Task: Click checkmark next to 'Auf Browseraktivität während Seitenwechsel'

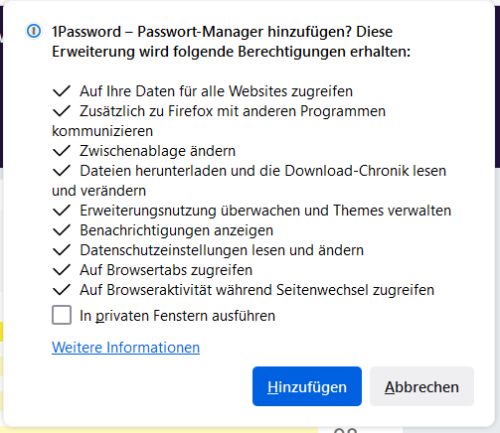Action: [x=61, y=290]
